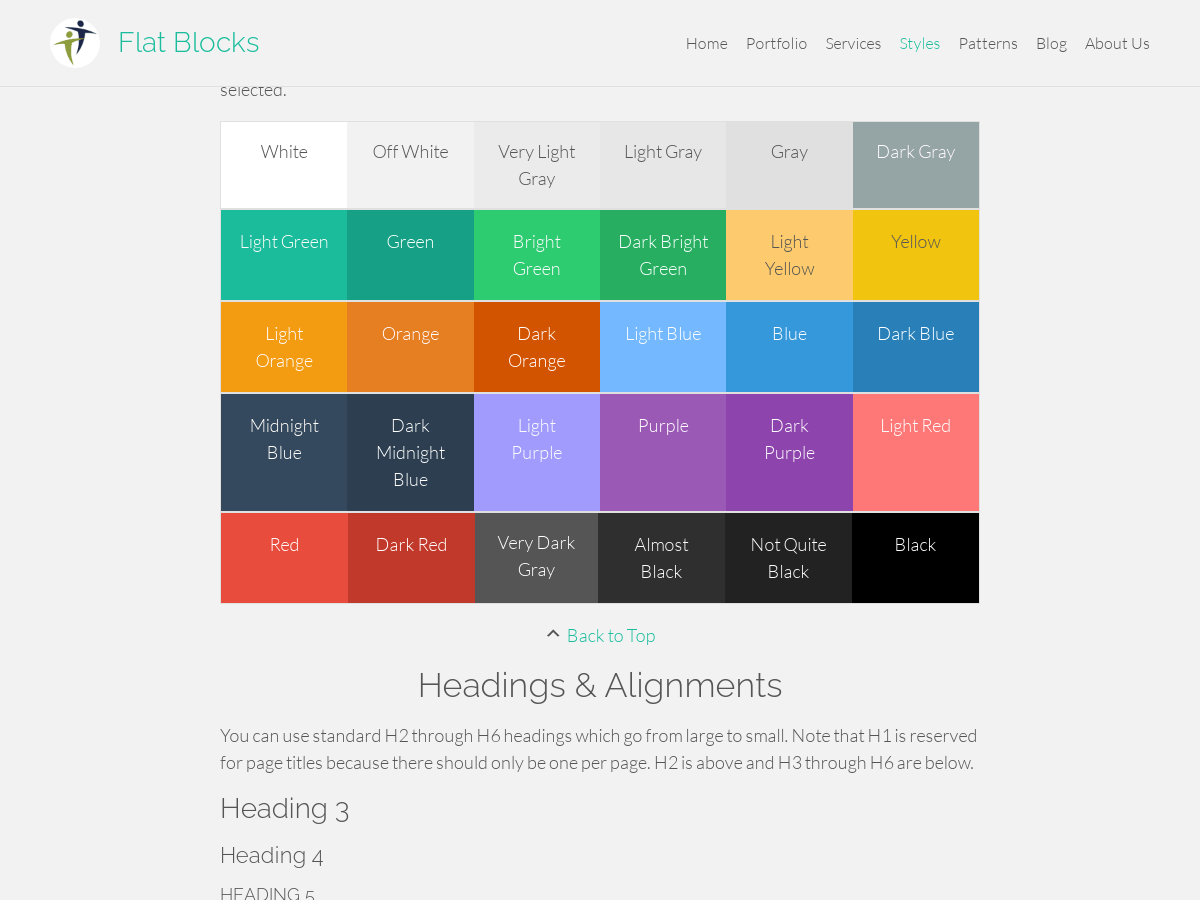Pick the Dark Blue swatch
Screen dimensions: 1200x900
916,347
